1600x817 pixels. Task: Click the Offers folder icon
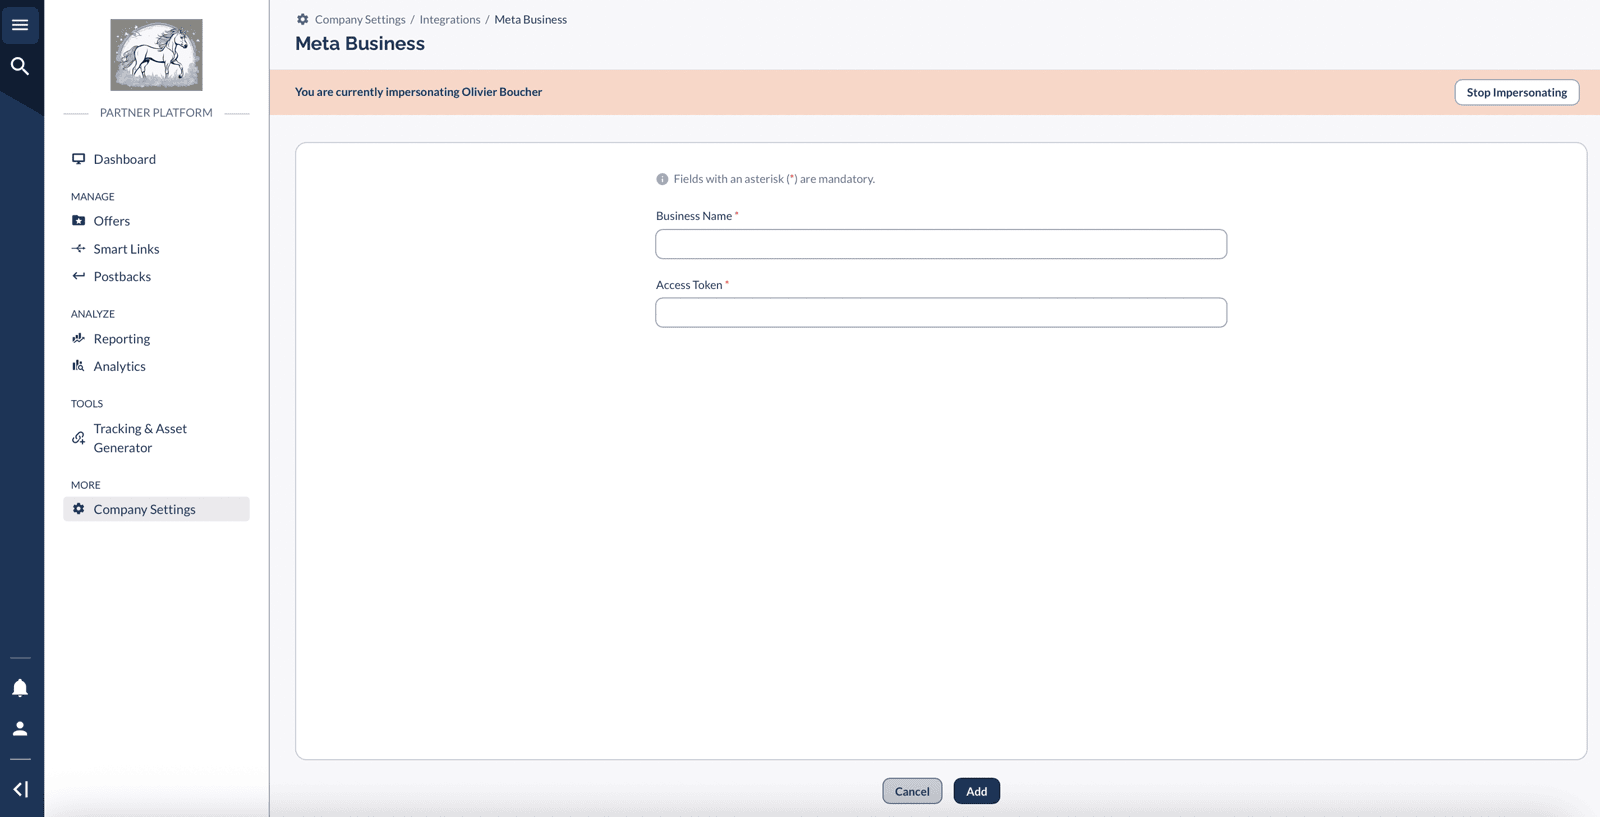point(78,221)
